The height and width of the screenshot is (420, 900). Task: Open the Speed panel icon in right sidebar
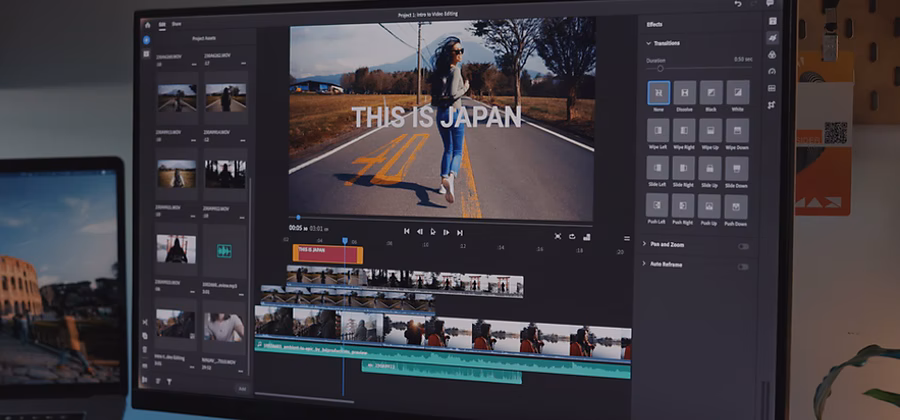coord(771,71)
